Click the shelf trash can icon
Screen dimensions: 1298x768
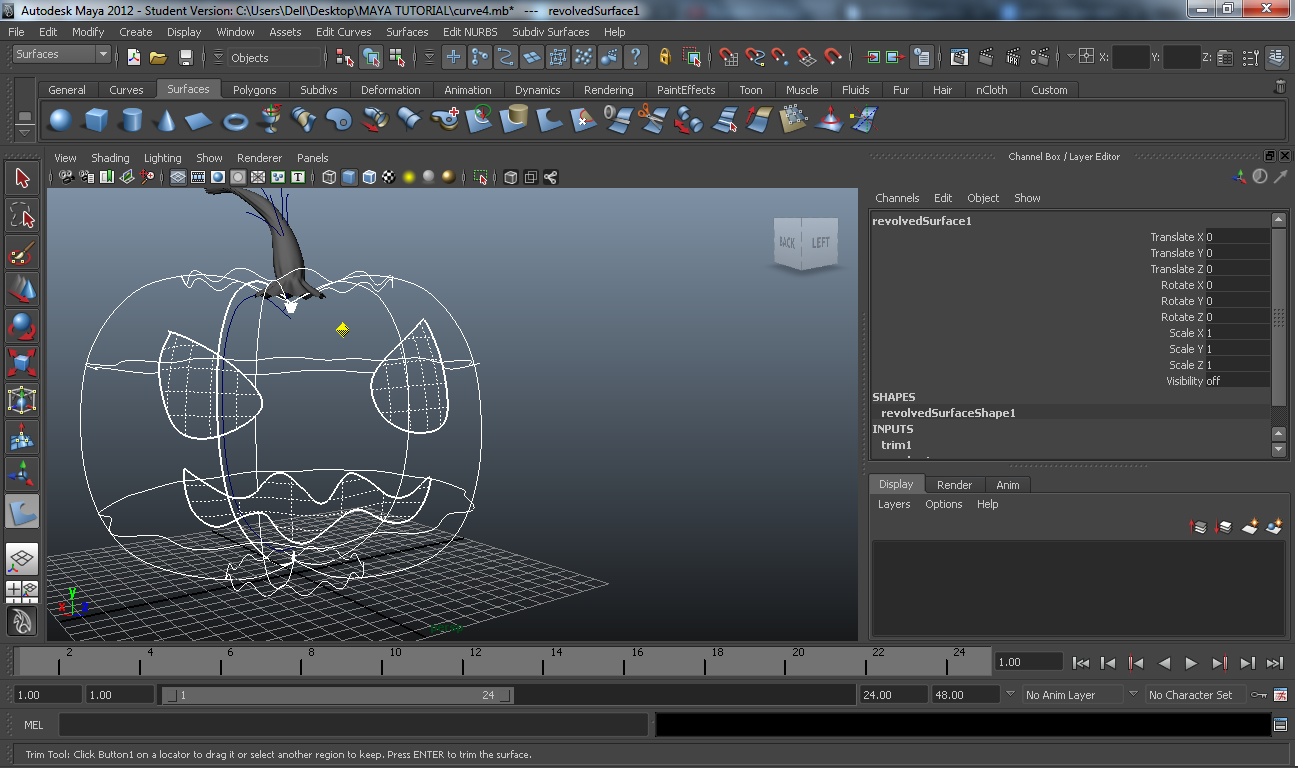(x=1279, y=87)
